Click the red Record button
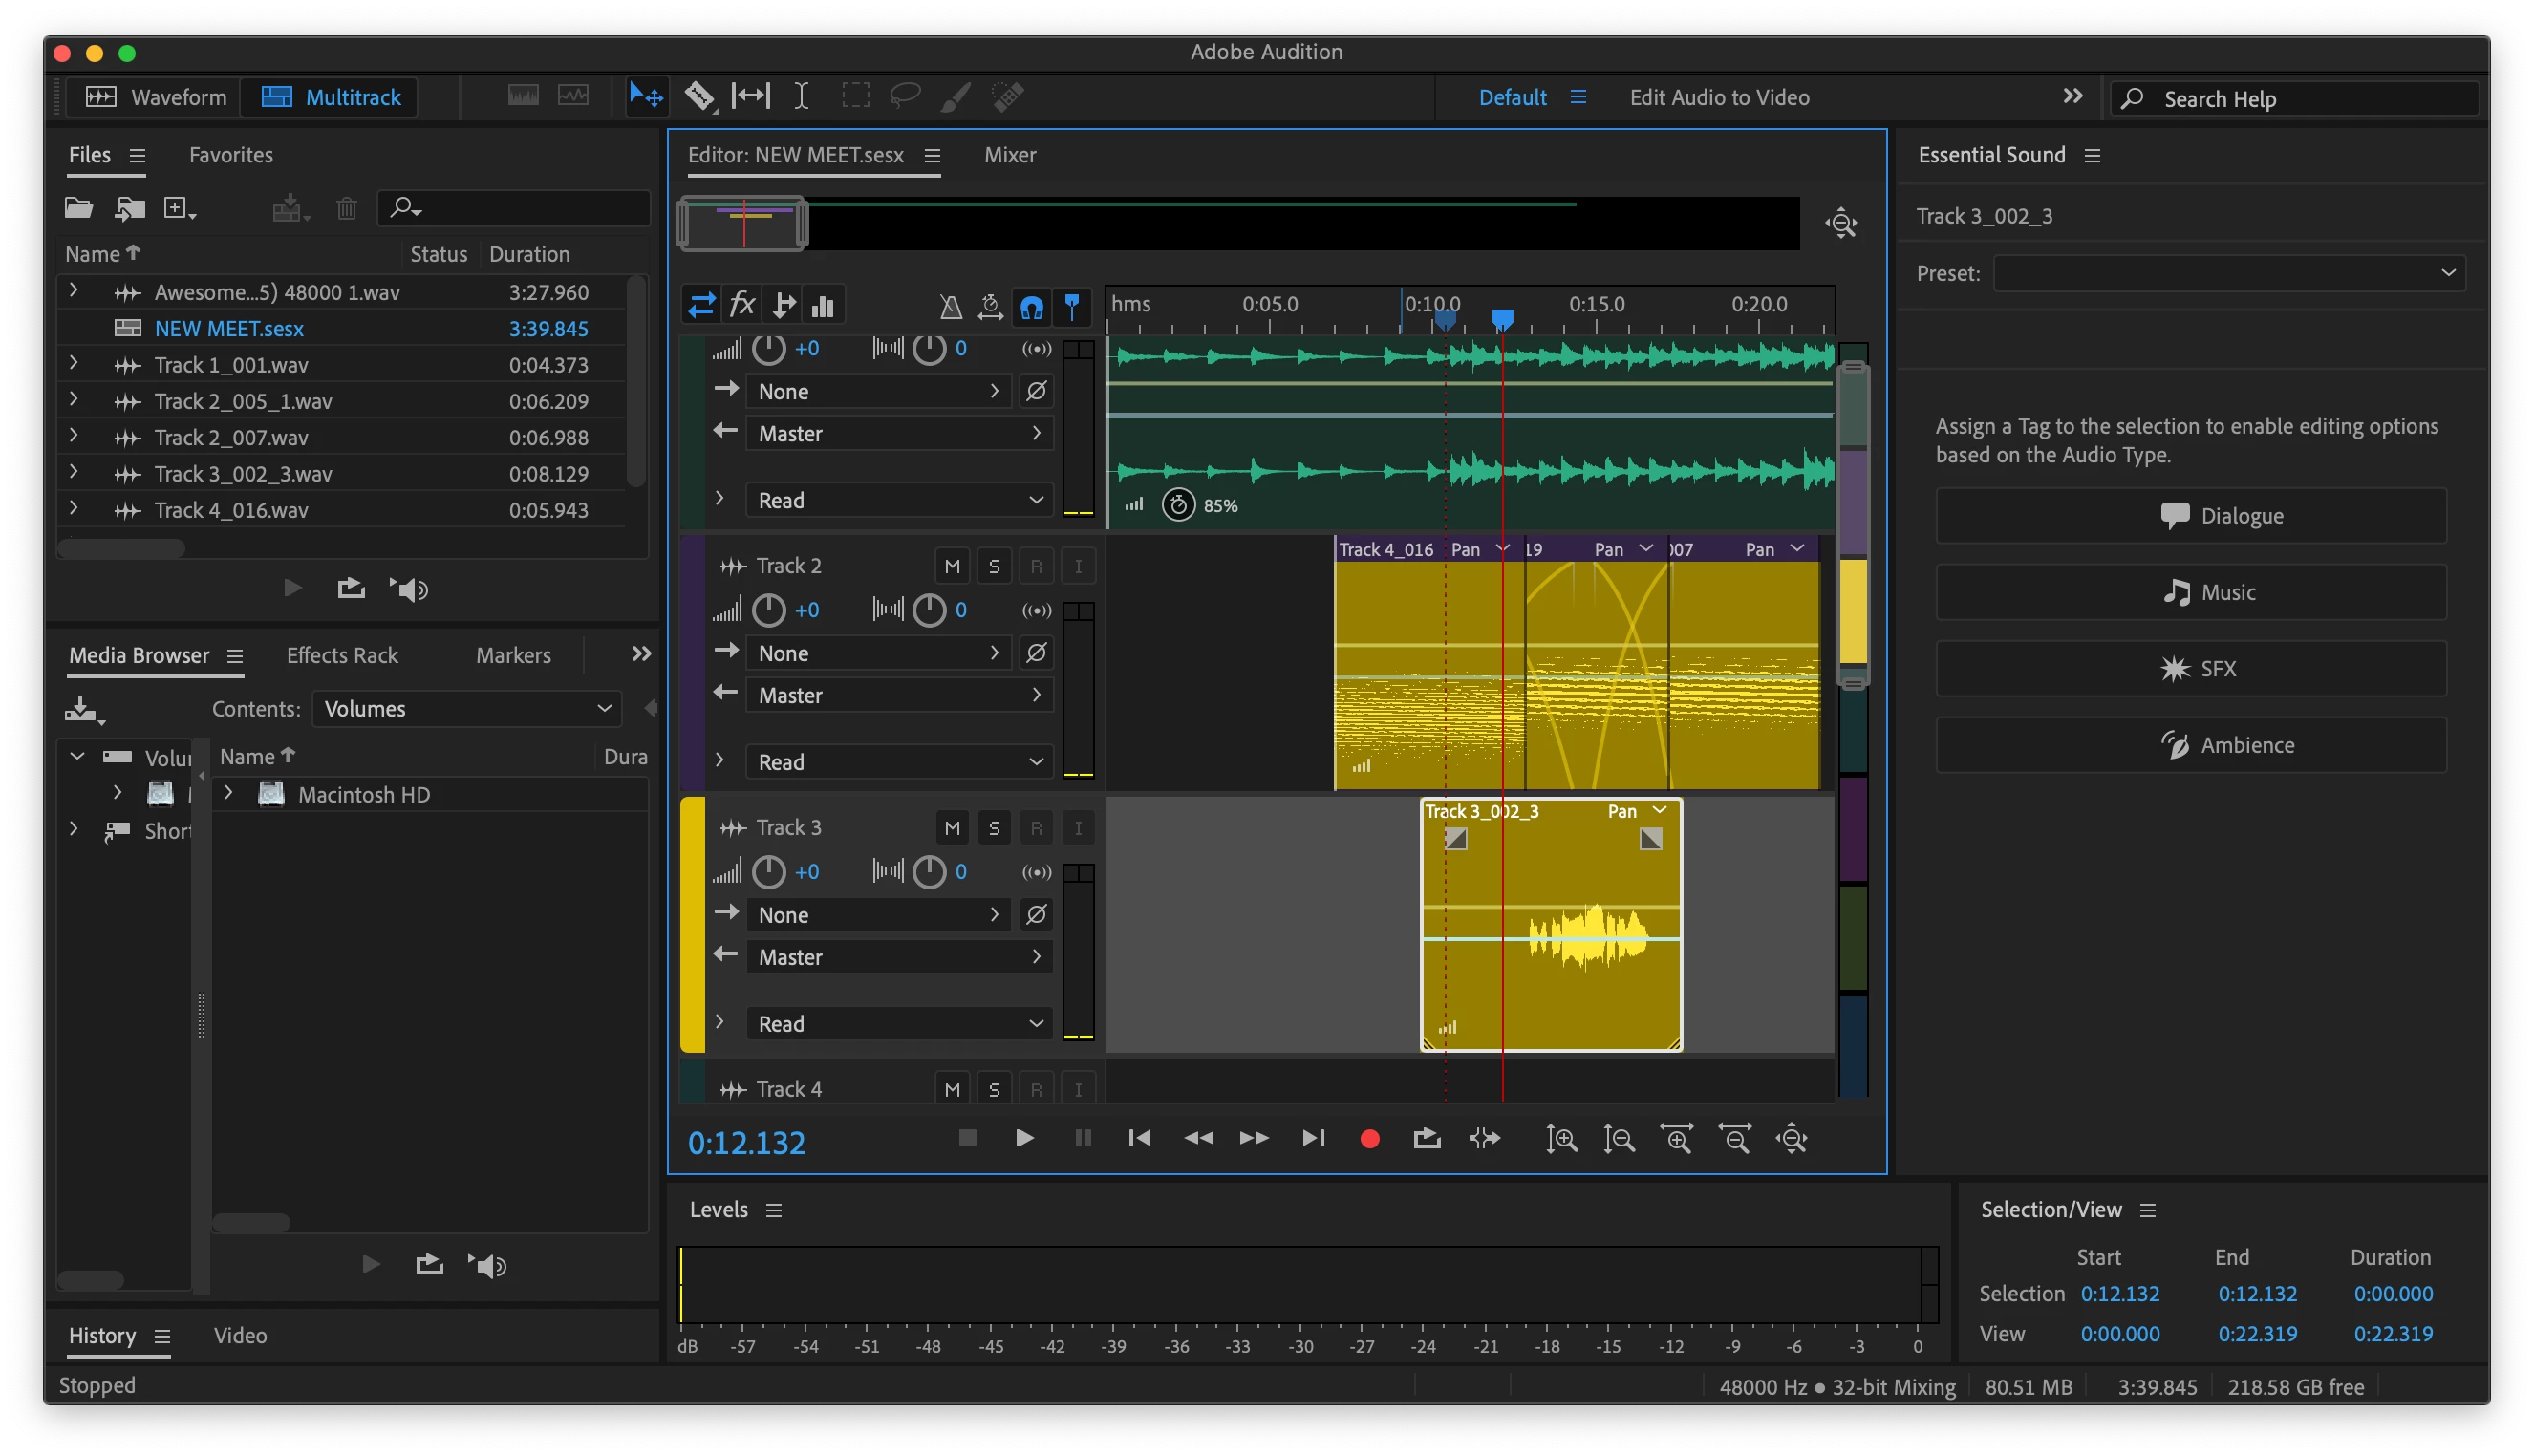 1369,1138
